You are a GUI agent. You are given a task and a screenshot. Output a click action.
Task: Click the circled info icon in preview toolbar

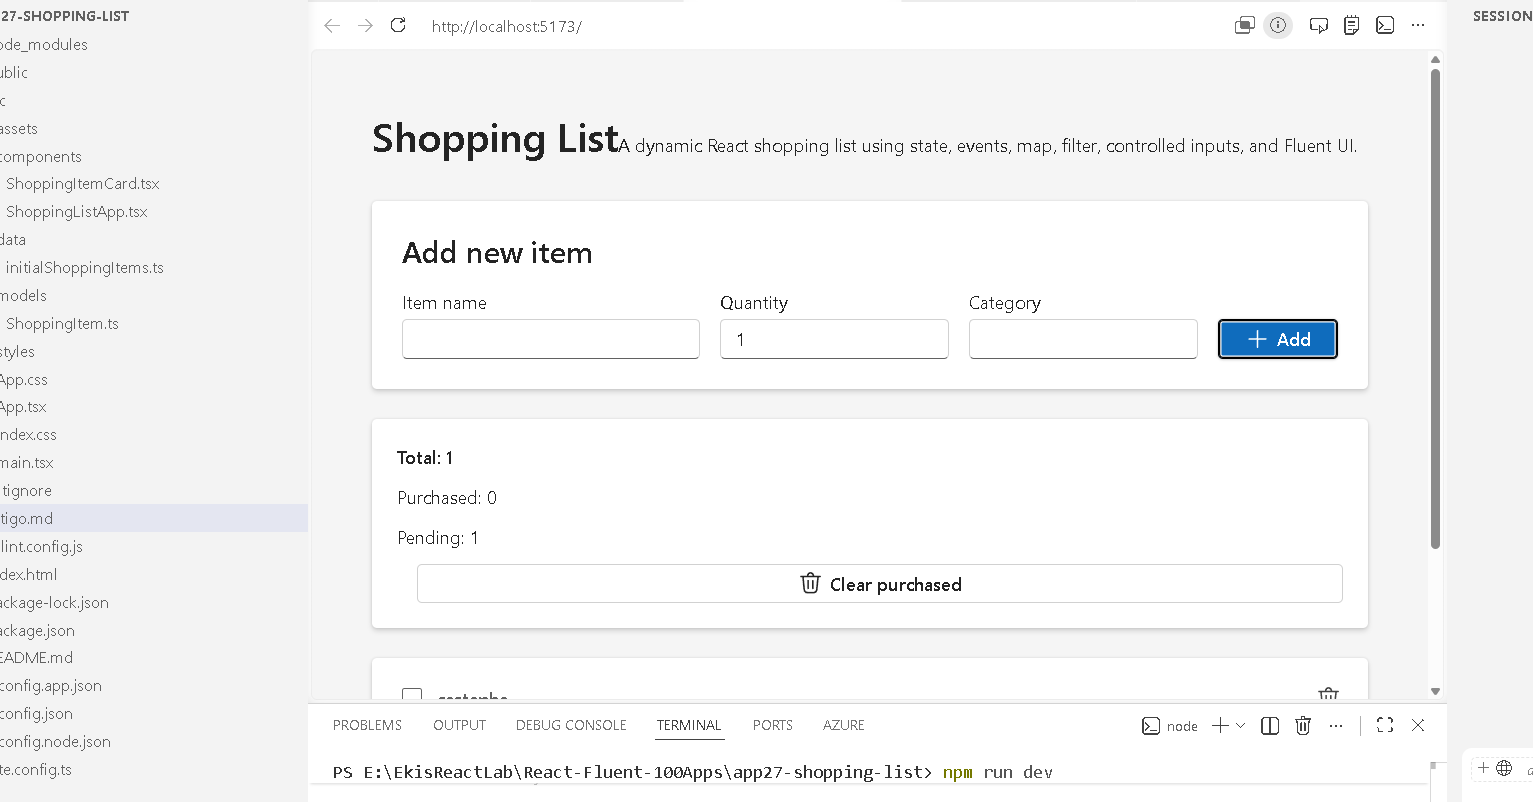1278,26
